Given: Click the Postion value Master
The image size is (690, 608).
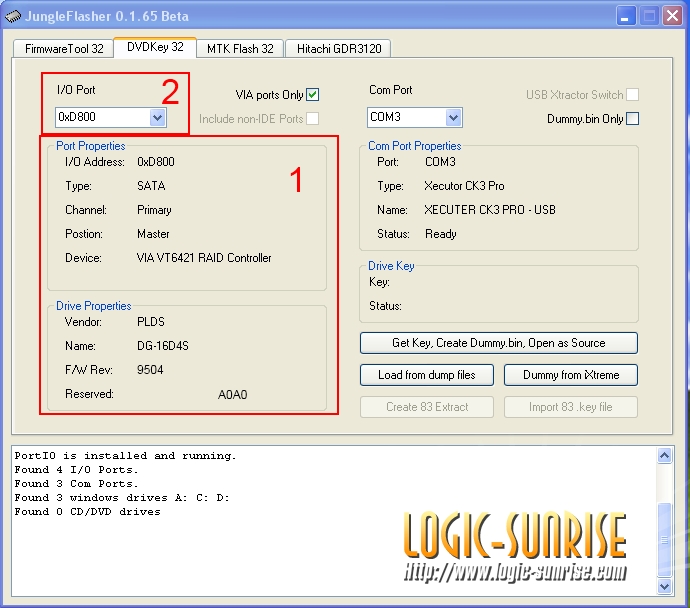Looking at the screenshot, I should point(153,234).
